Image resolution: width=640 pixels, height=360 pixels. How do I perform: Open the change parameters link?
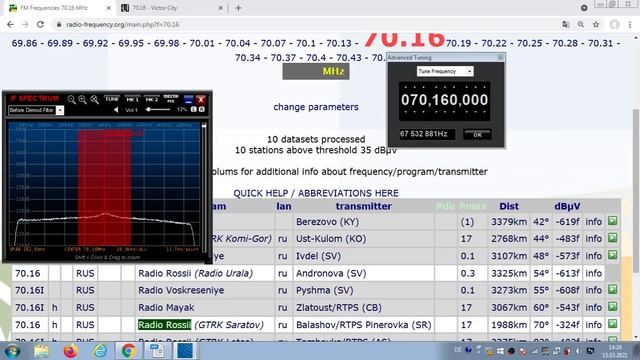click(x=316, y=107)
